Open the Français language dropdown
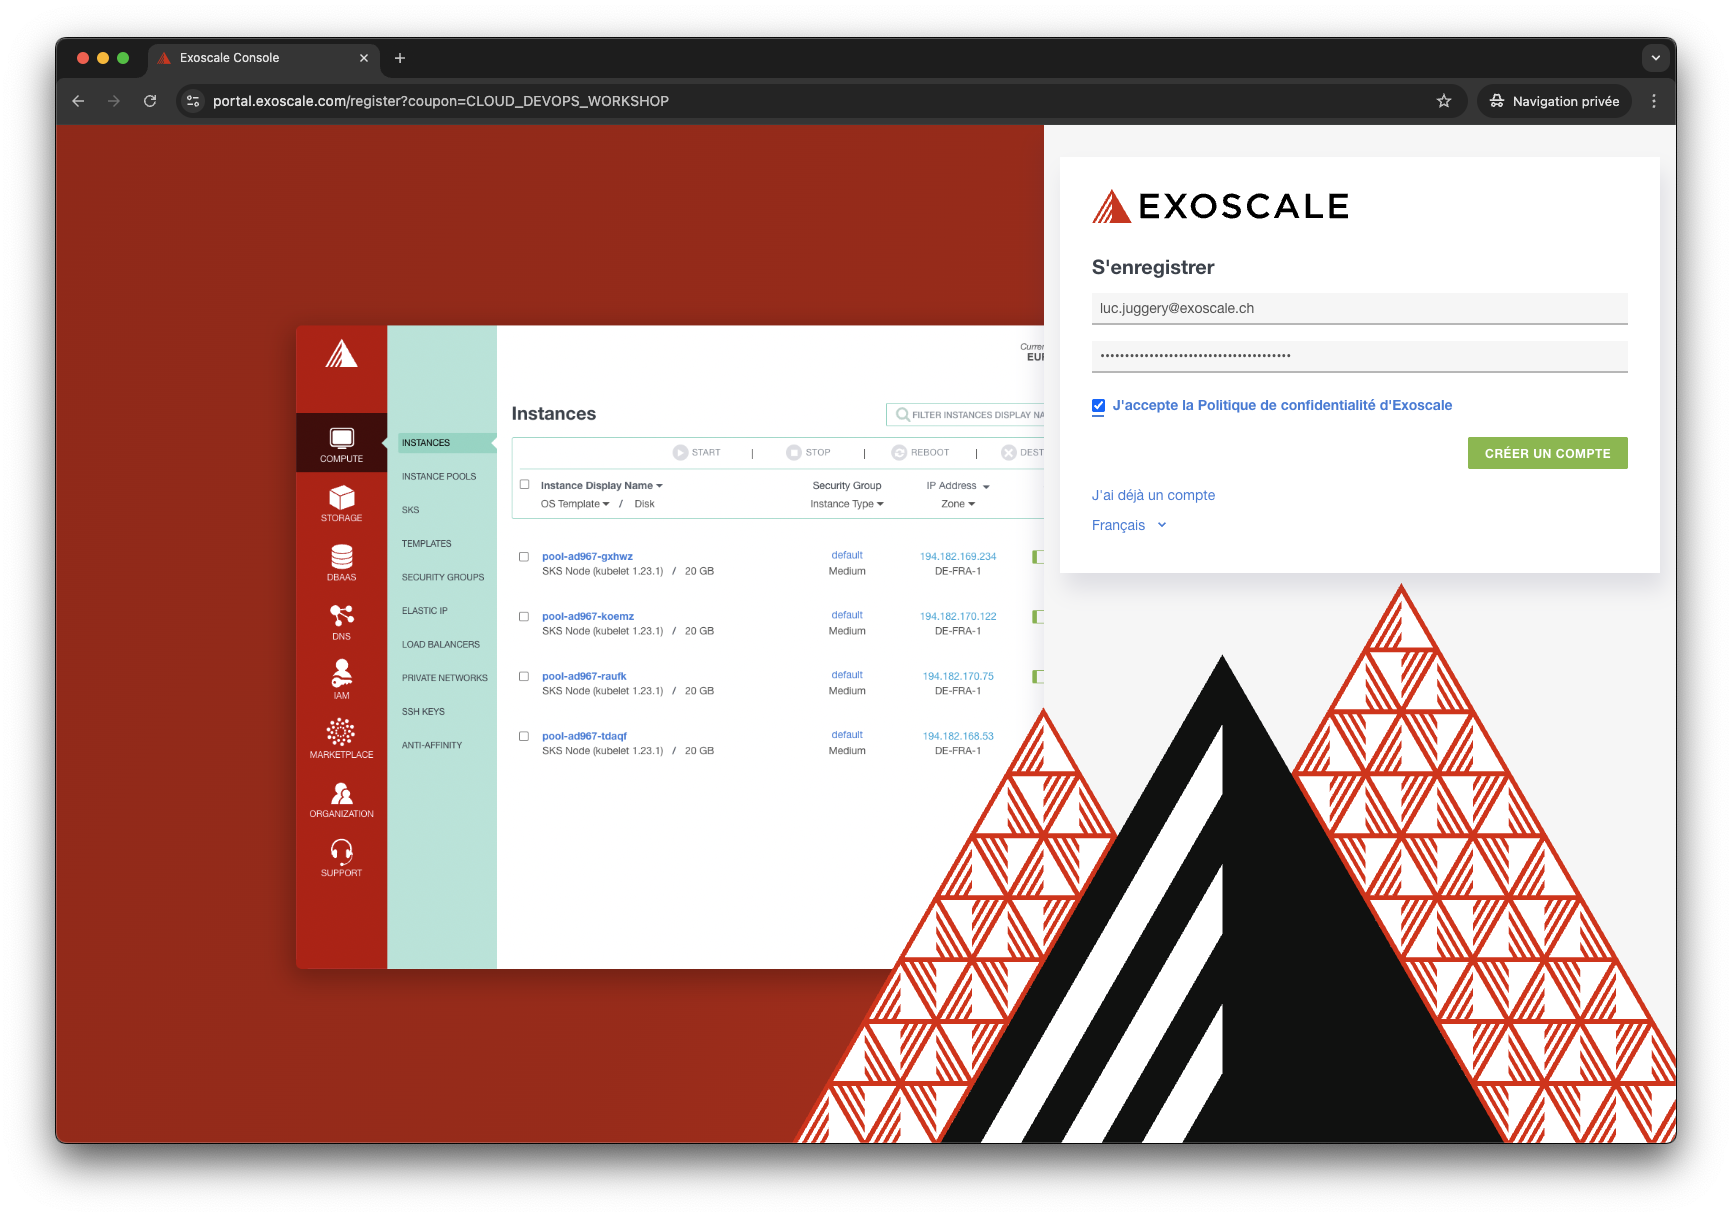1732x1217 pixels. pyautogui.click(x=1129, y=525)
